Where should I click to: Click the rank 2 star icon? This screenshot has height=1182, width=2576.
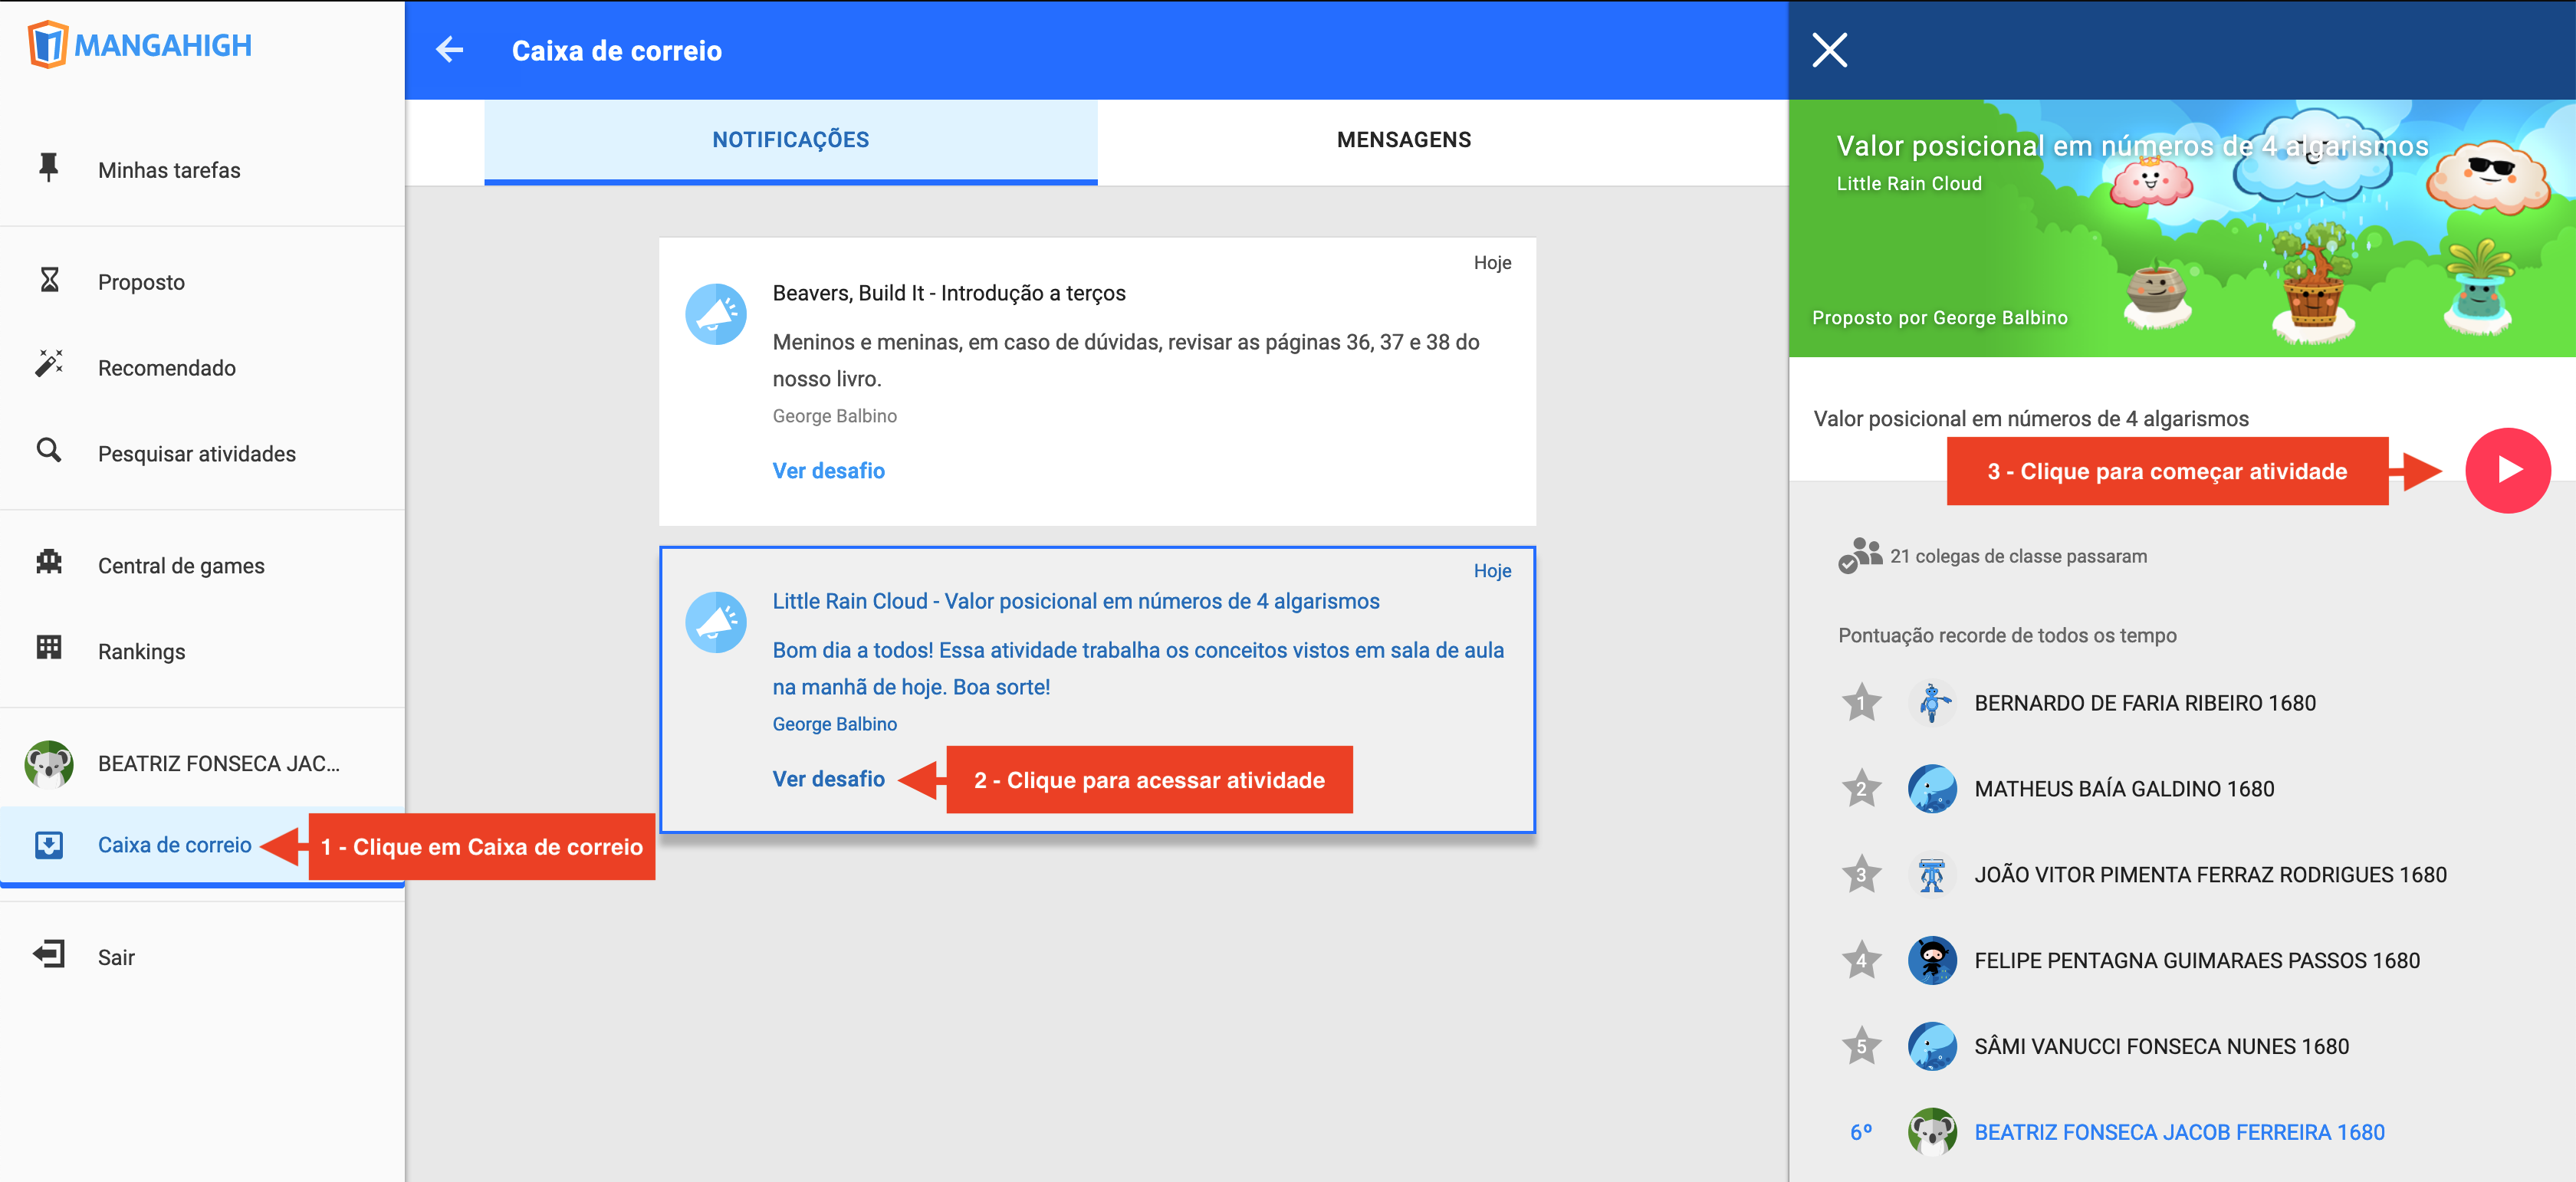click(1861, 789)
